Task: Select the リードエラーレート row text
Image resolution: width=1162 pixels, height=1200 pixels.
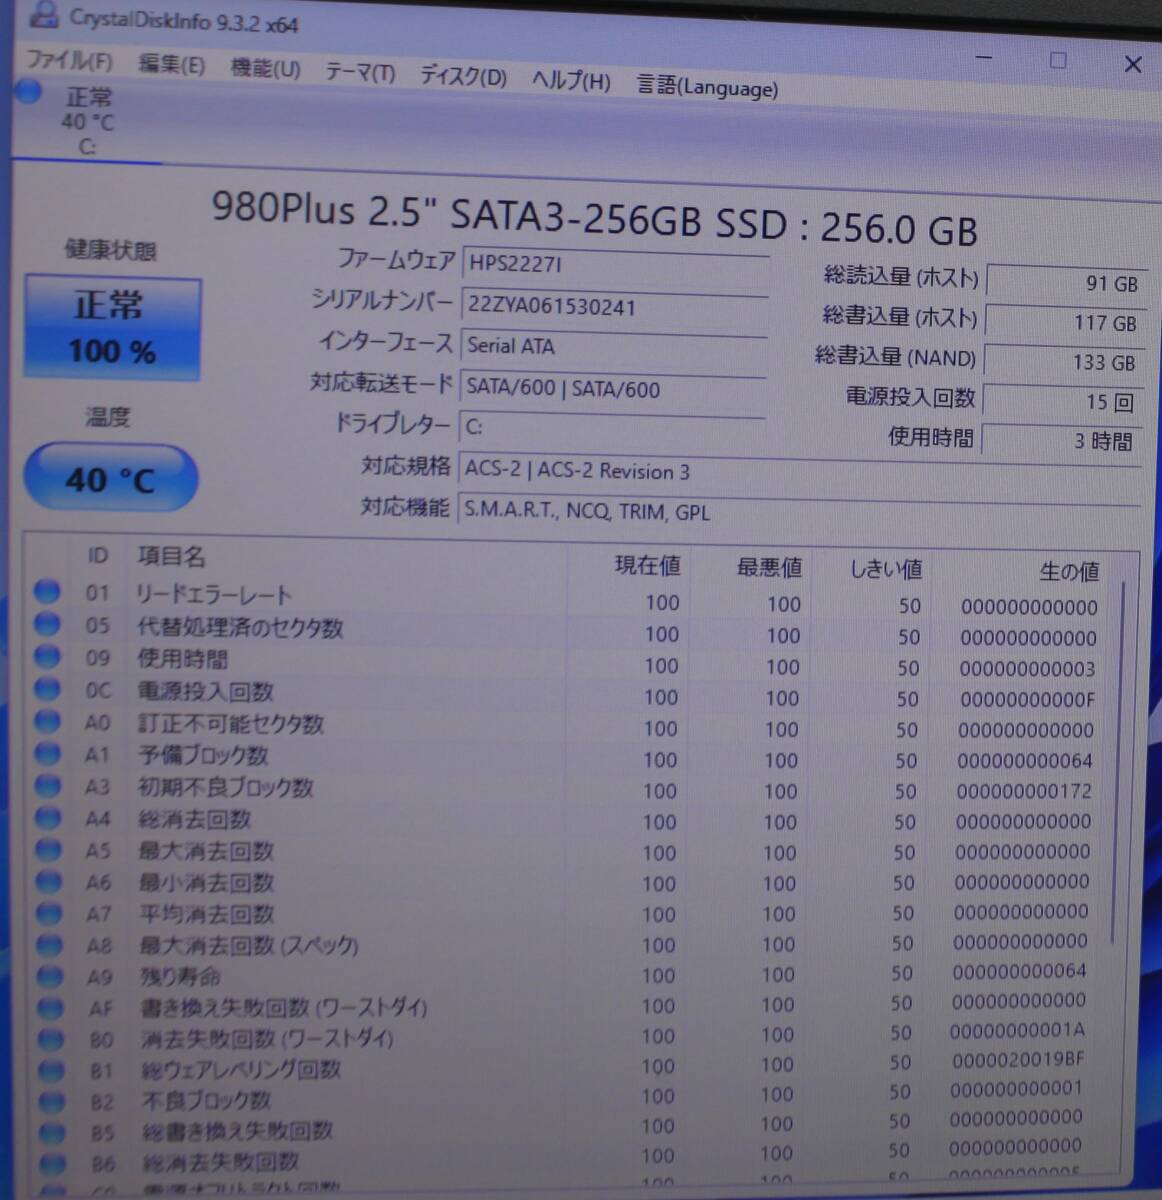Action: click(x=214, y=594)
